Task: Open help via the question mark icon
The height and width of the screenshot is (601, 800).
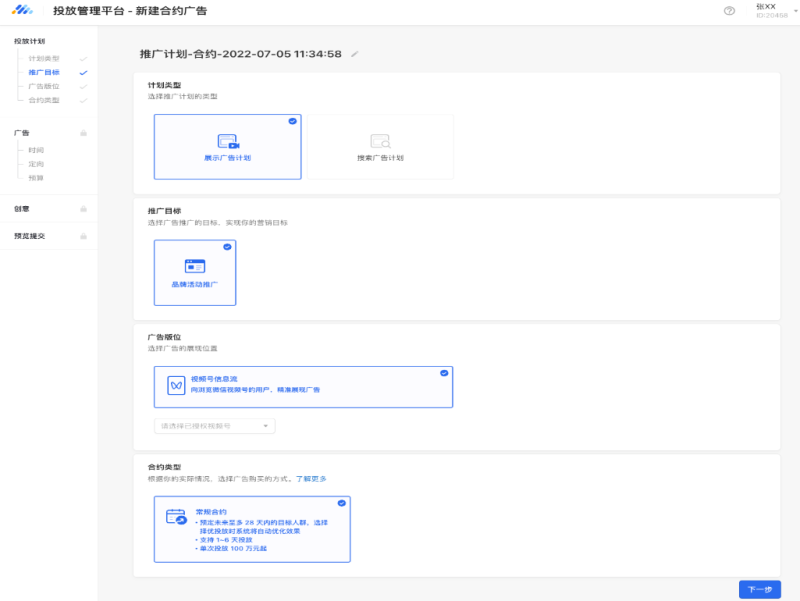Action: [729, 11]
